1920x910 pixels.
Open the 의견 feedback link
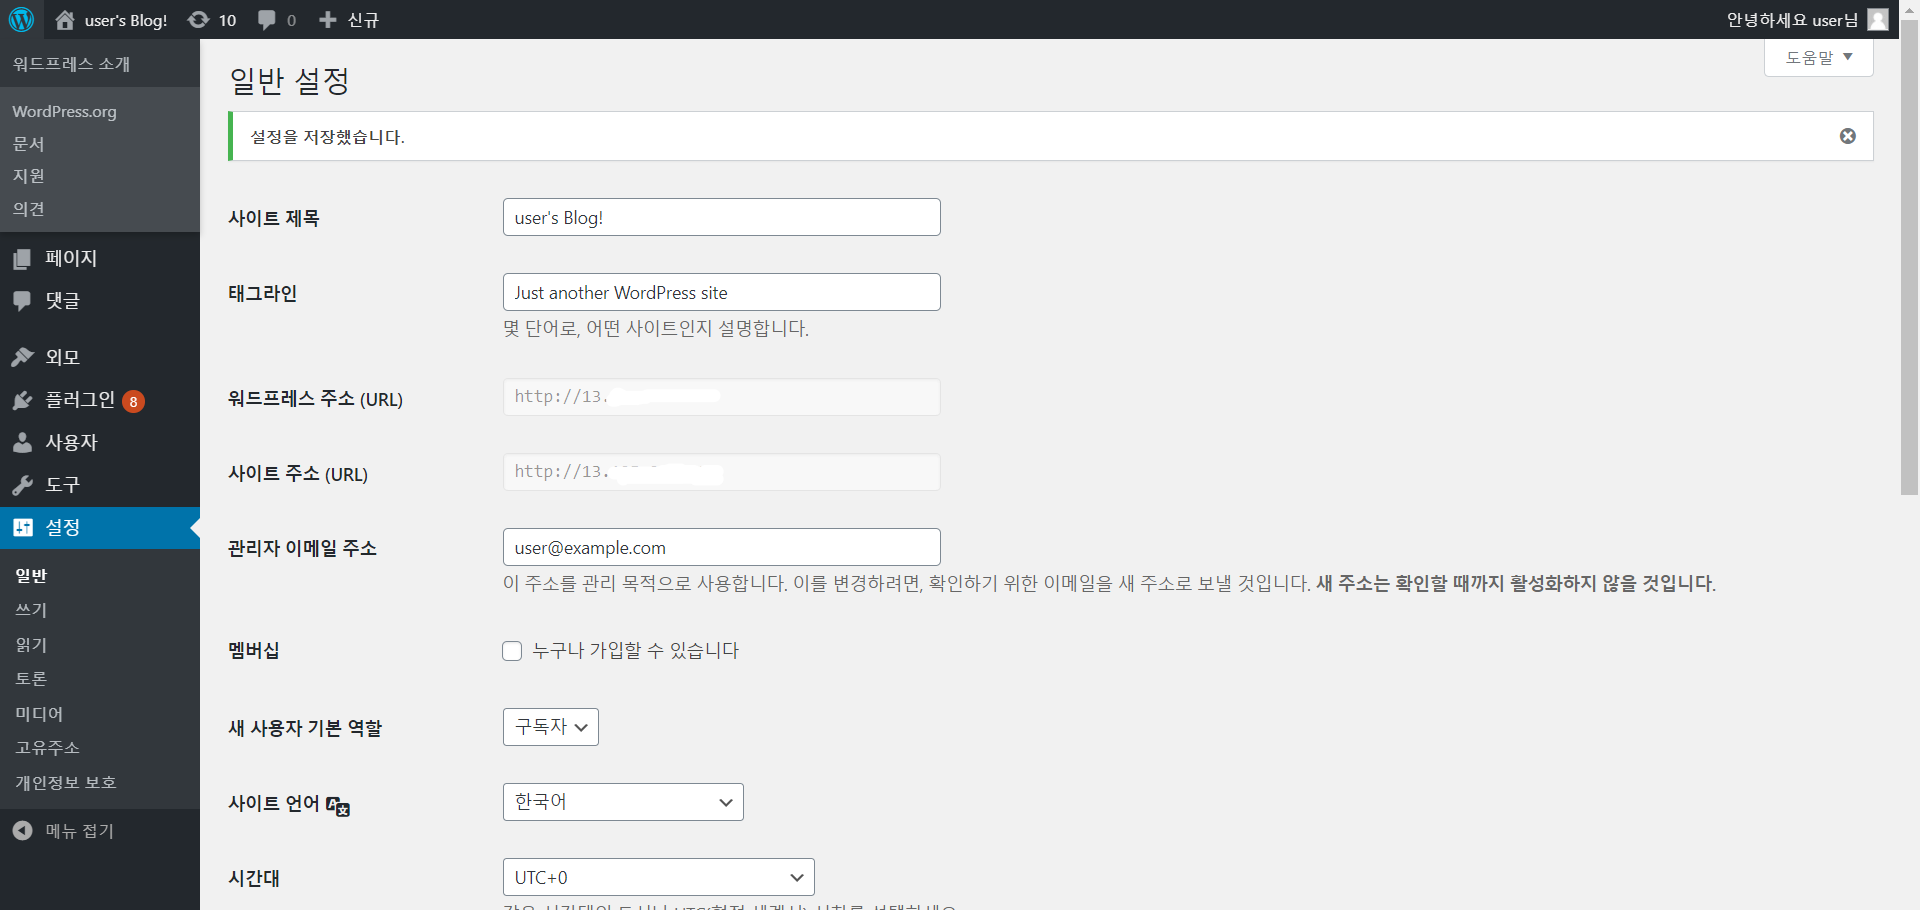click(28, 209)
